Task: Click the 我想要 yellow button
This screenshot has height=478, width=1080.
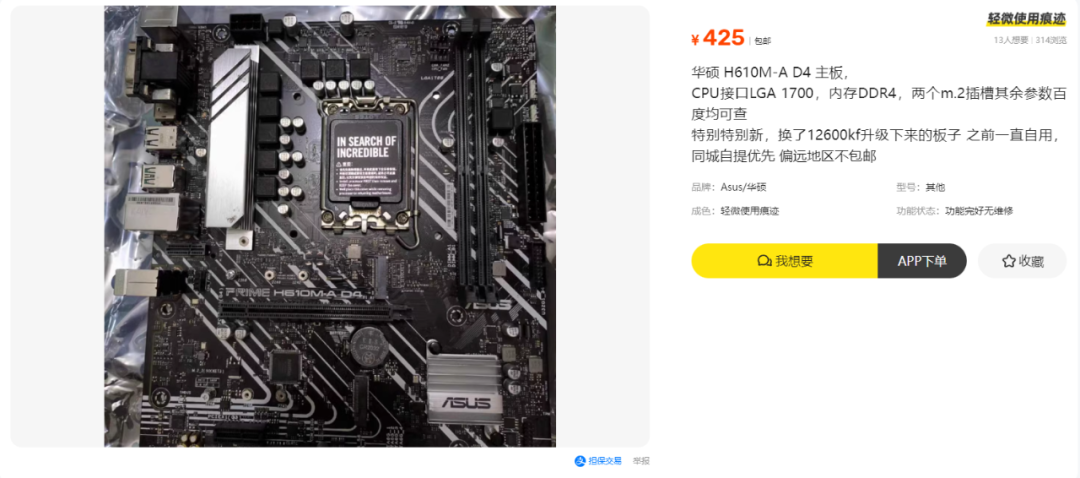Action: [785, 261]
